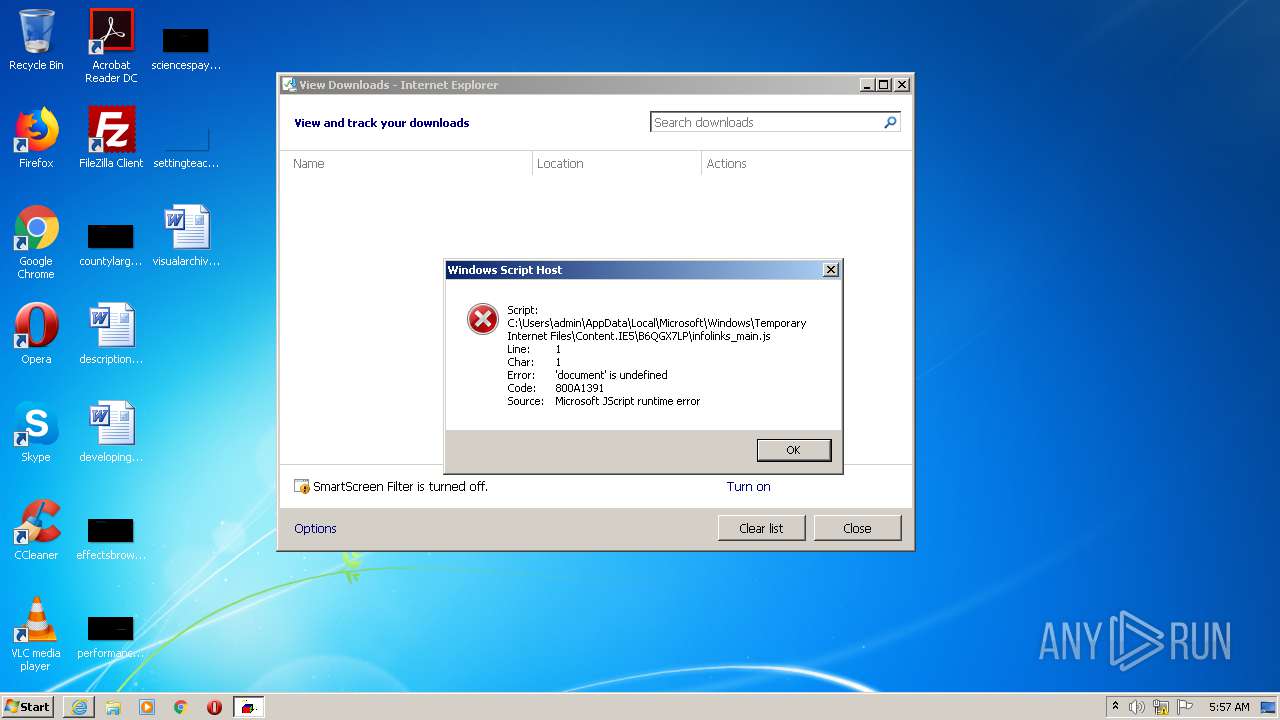The width and height of the screenshot is (1280, 720).
Task: Open the Recycle Bin desktop icon
Action: pyautogui.click(x=36, y=40)
